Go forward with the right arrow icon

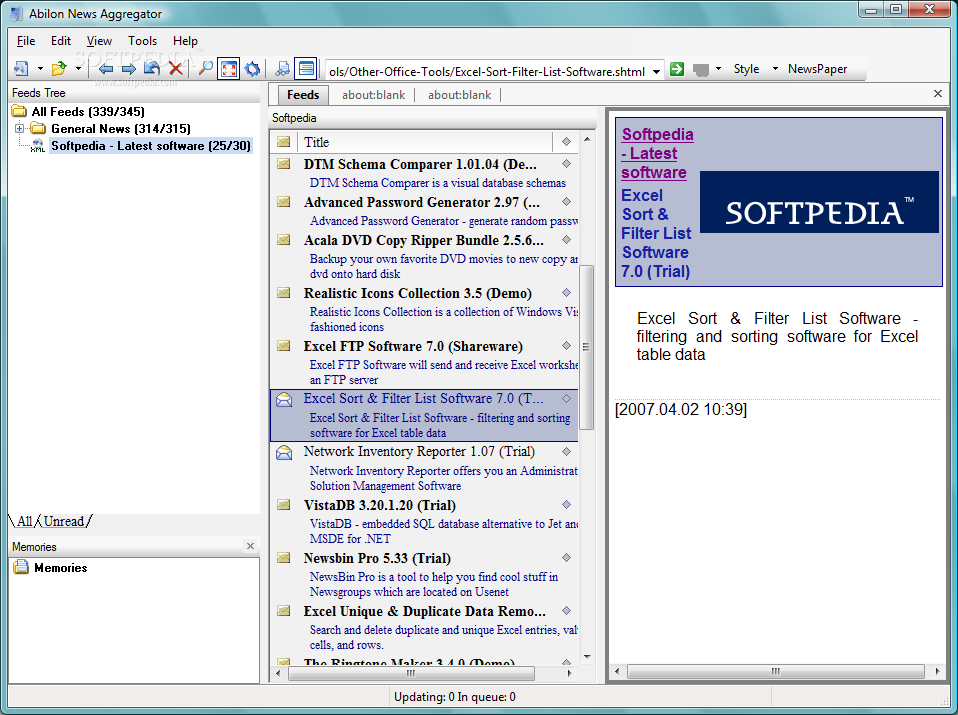(129, 68)
